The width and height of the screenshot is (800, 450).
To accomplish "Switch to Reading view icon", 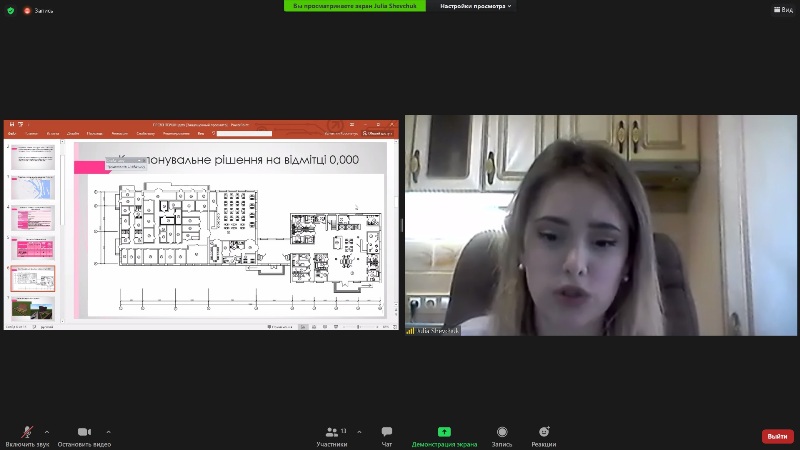I will point(324,327).
